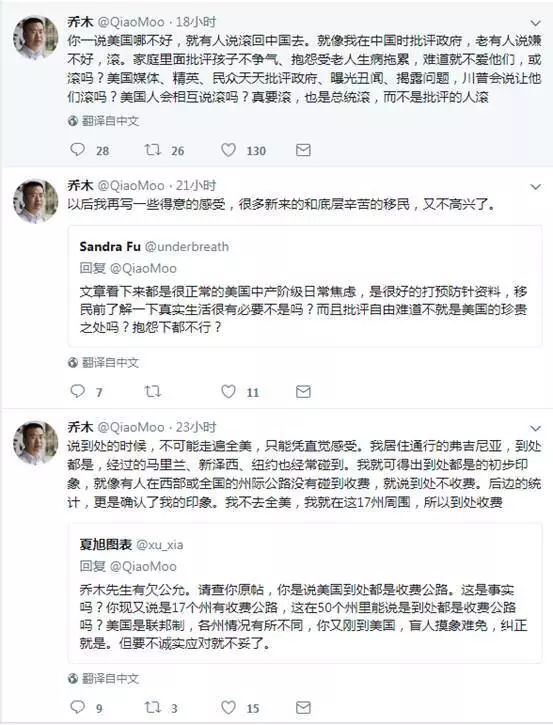Reply to the 23小时 tweet with 9 comments

78,707
